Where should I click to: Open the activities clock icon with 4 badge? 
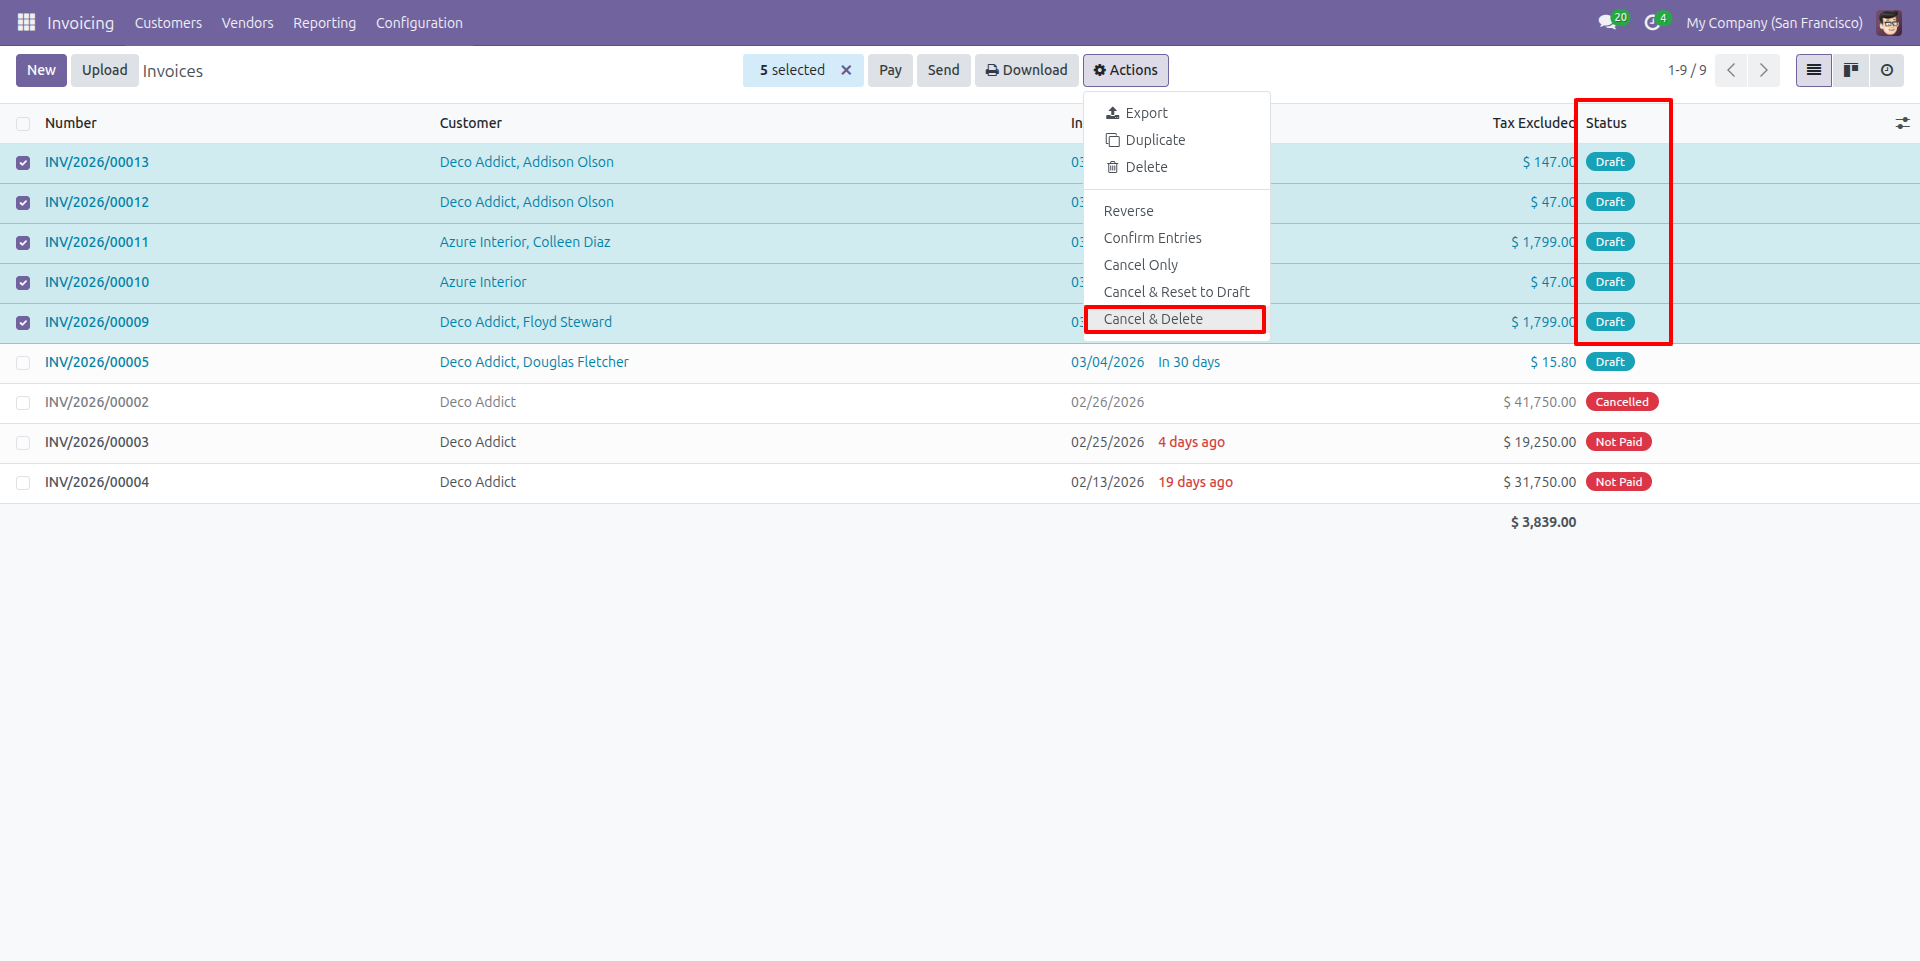1654,22
